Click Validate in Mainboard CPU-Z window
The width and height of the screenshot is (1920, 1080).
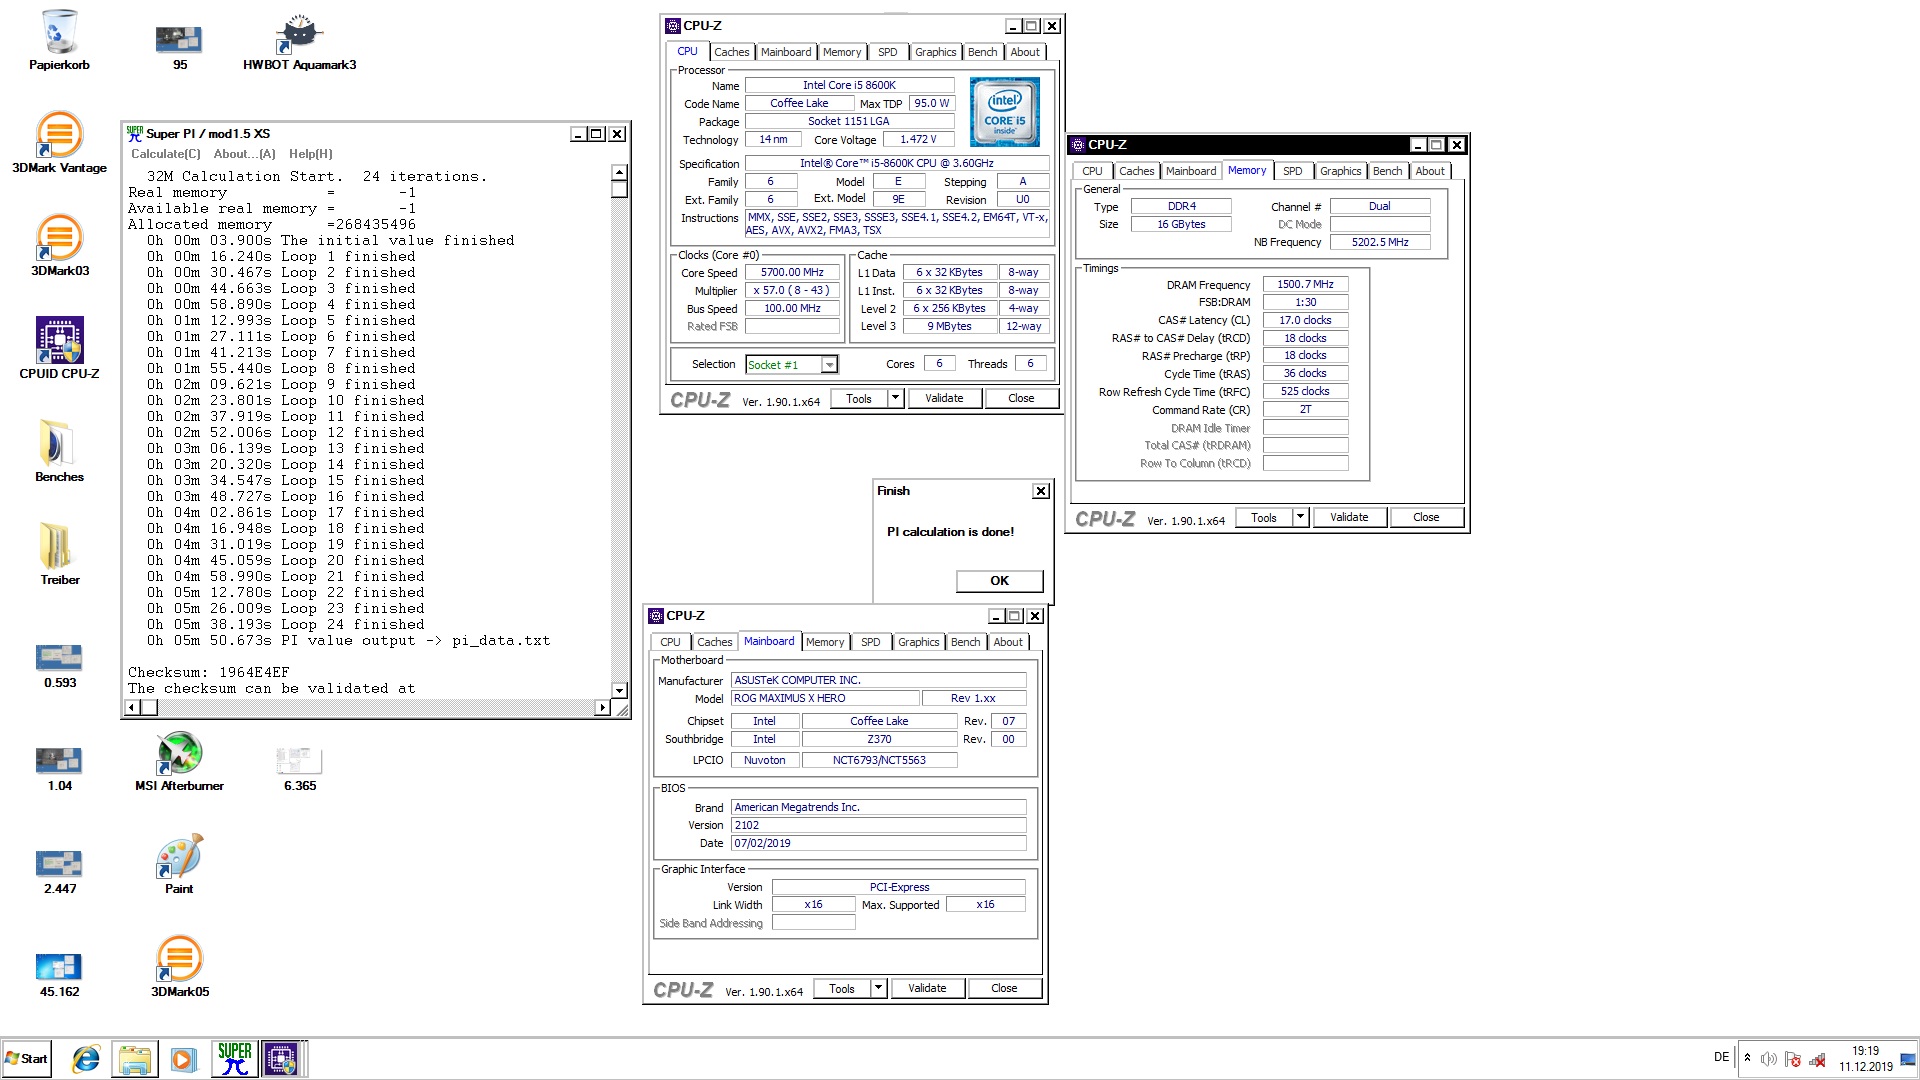click(x=927, y=988)
